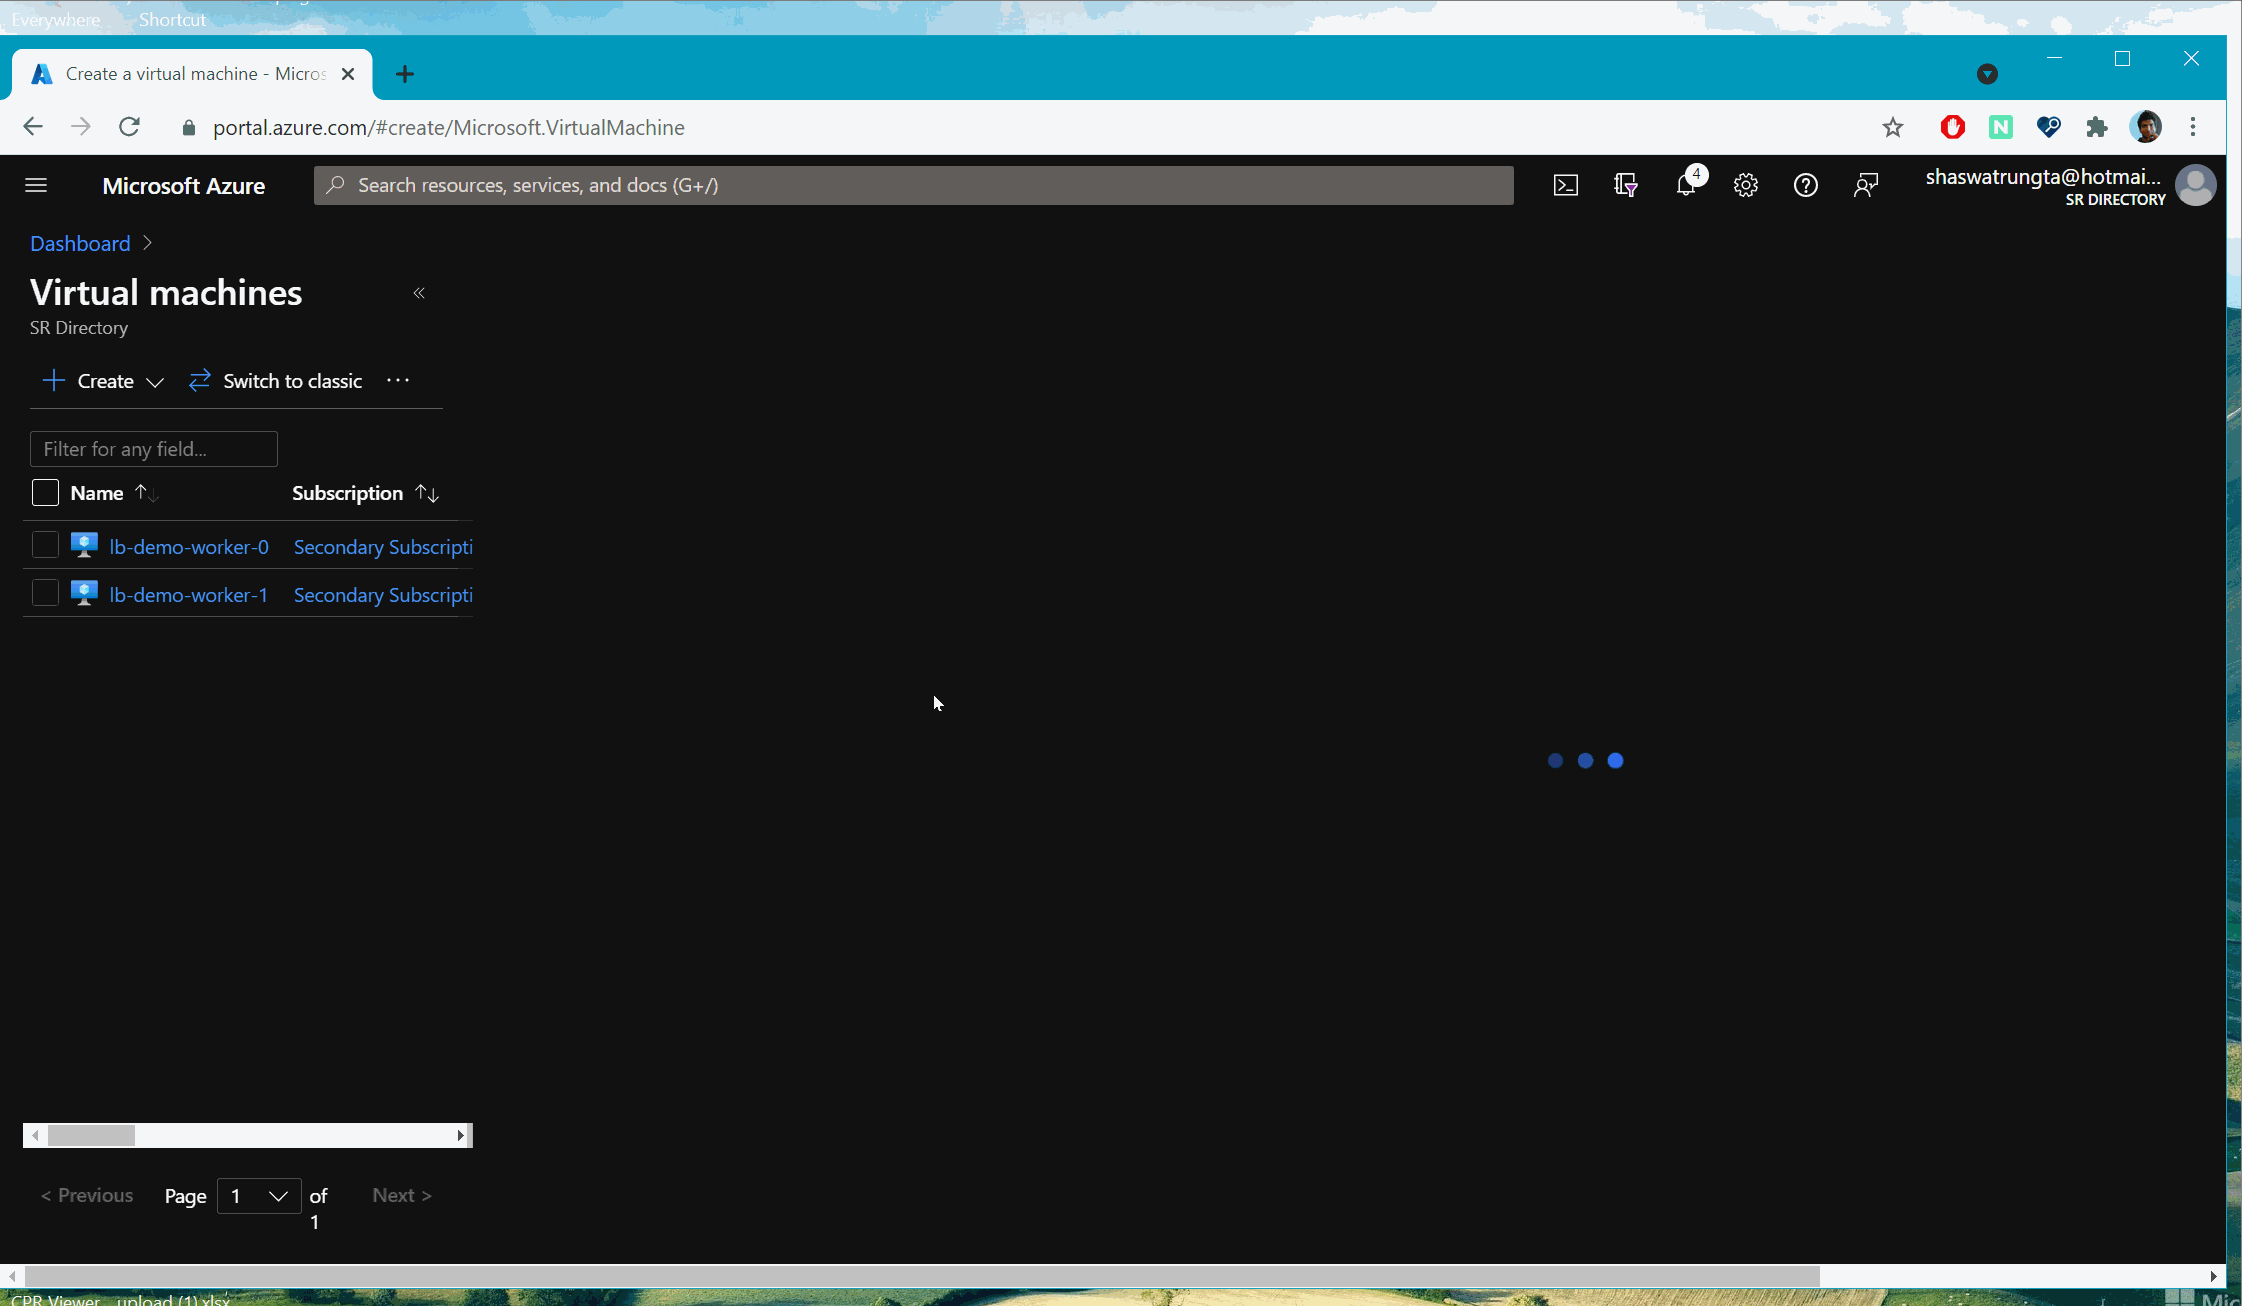Open the Feedback icon

click(1866, 185)
